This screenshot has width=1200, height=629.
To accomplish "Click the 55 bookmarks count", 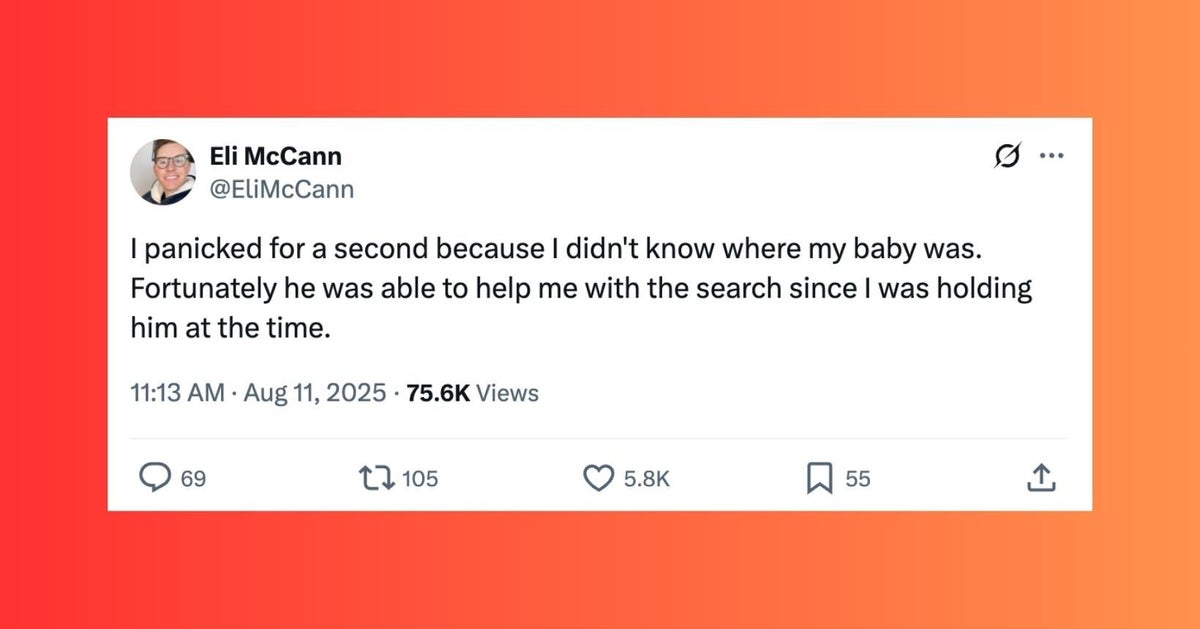I will pos(858,479).
